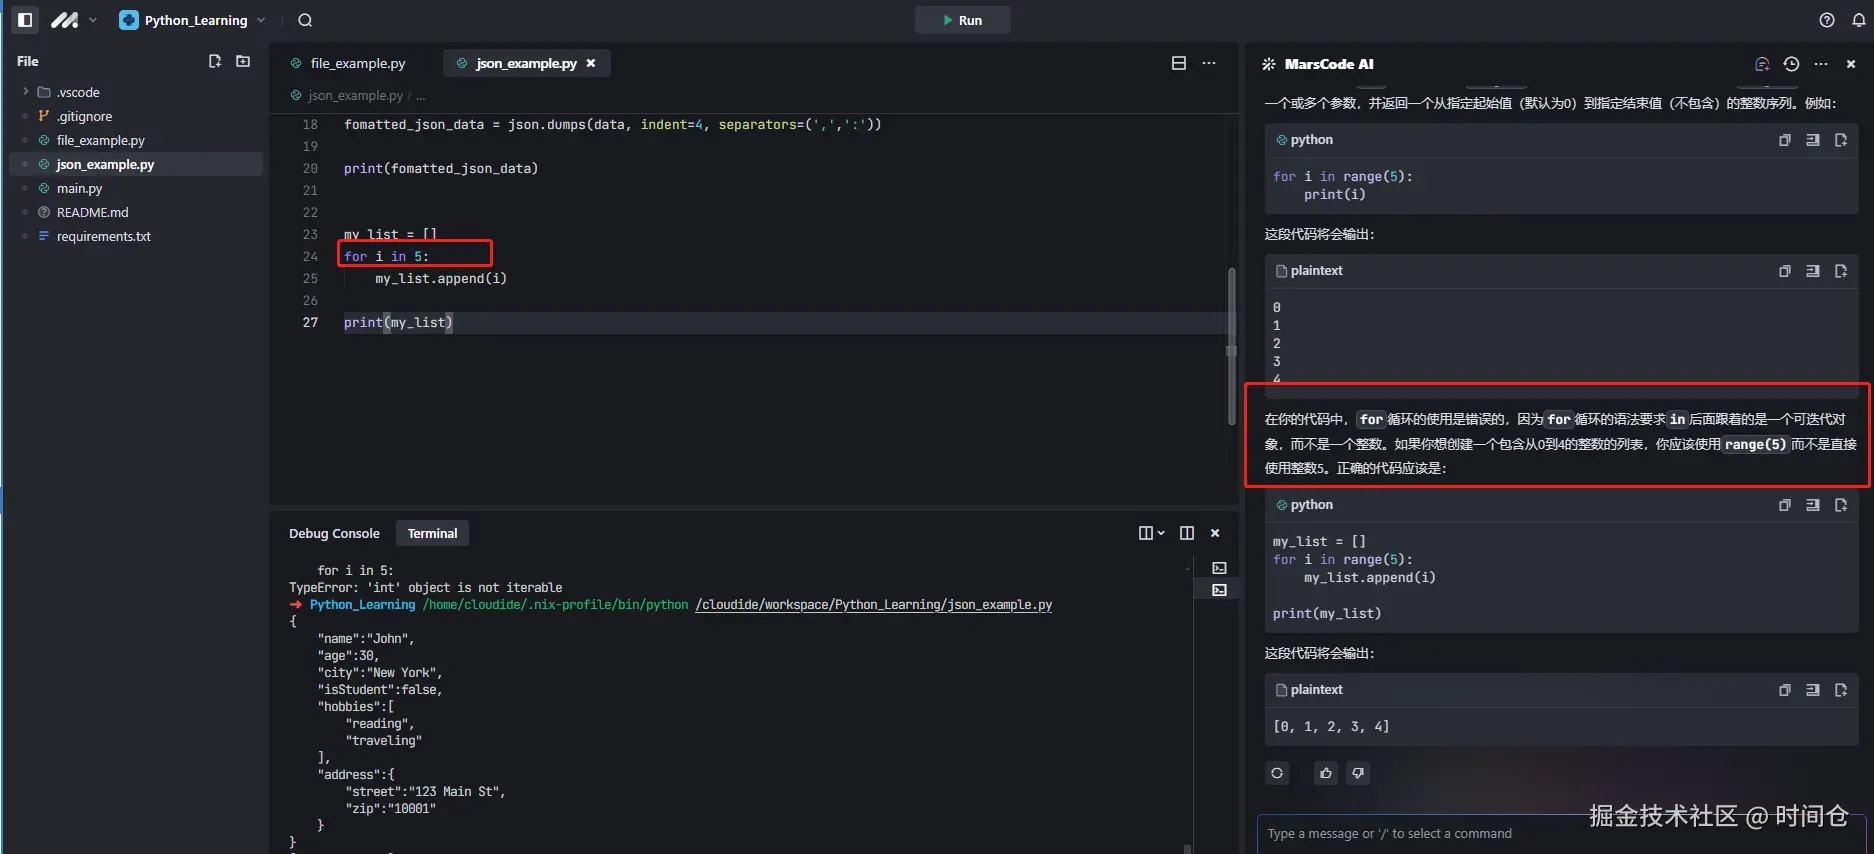Run the program with Run button
The width and height of the screenshot is (1874, 854).
tap(962, 20)
